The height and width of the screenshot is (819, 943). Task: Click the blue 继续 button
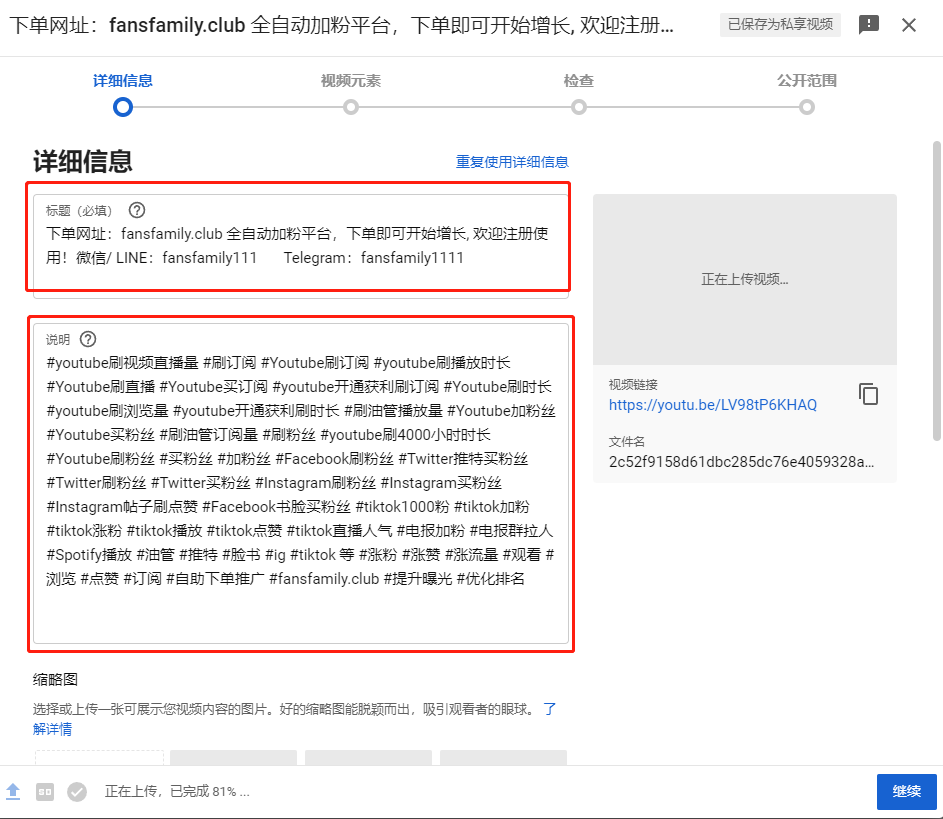pyautogui.click(x=906, y=791)
